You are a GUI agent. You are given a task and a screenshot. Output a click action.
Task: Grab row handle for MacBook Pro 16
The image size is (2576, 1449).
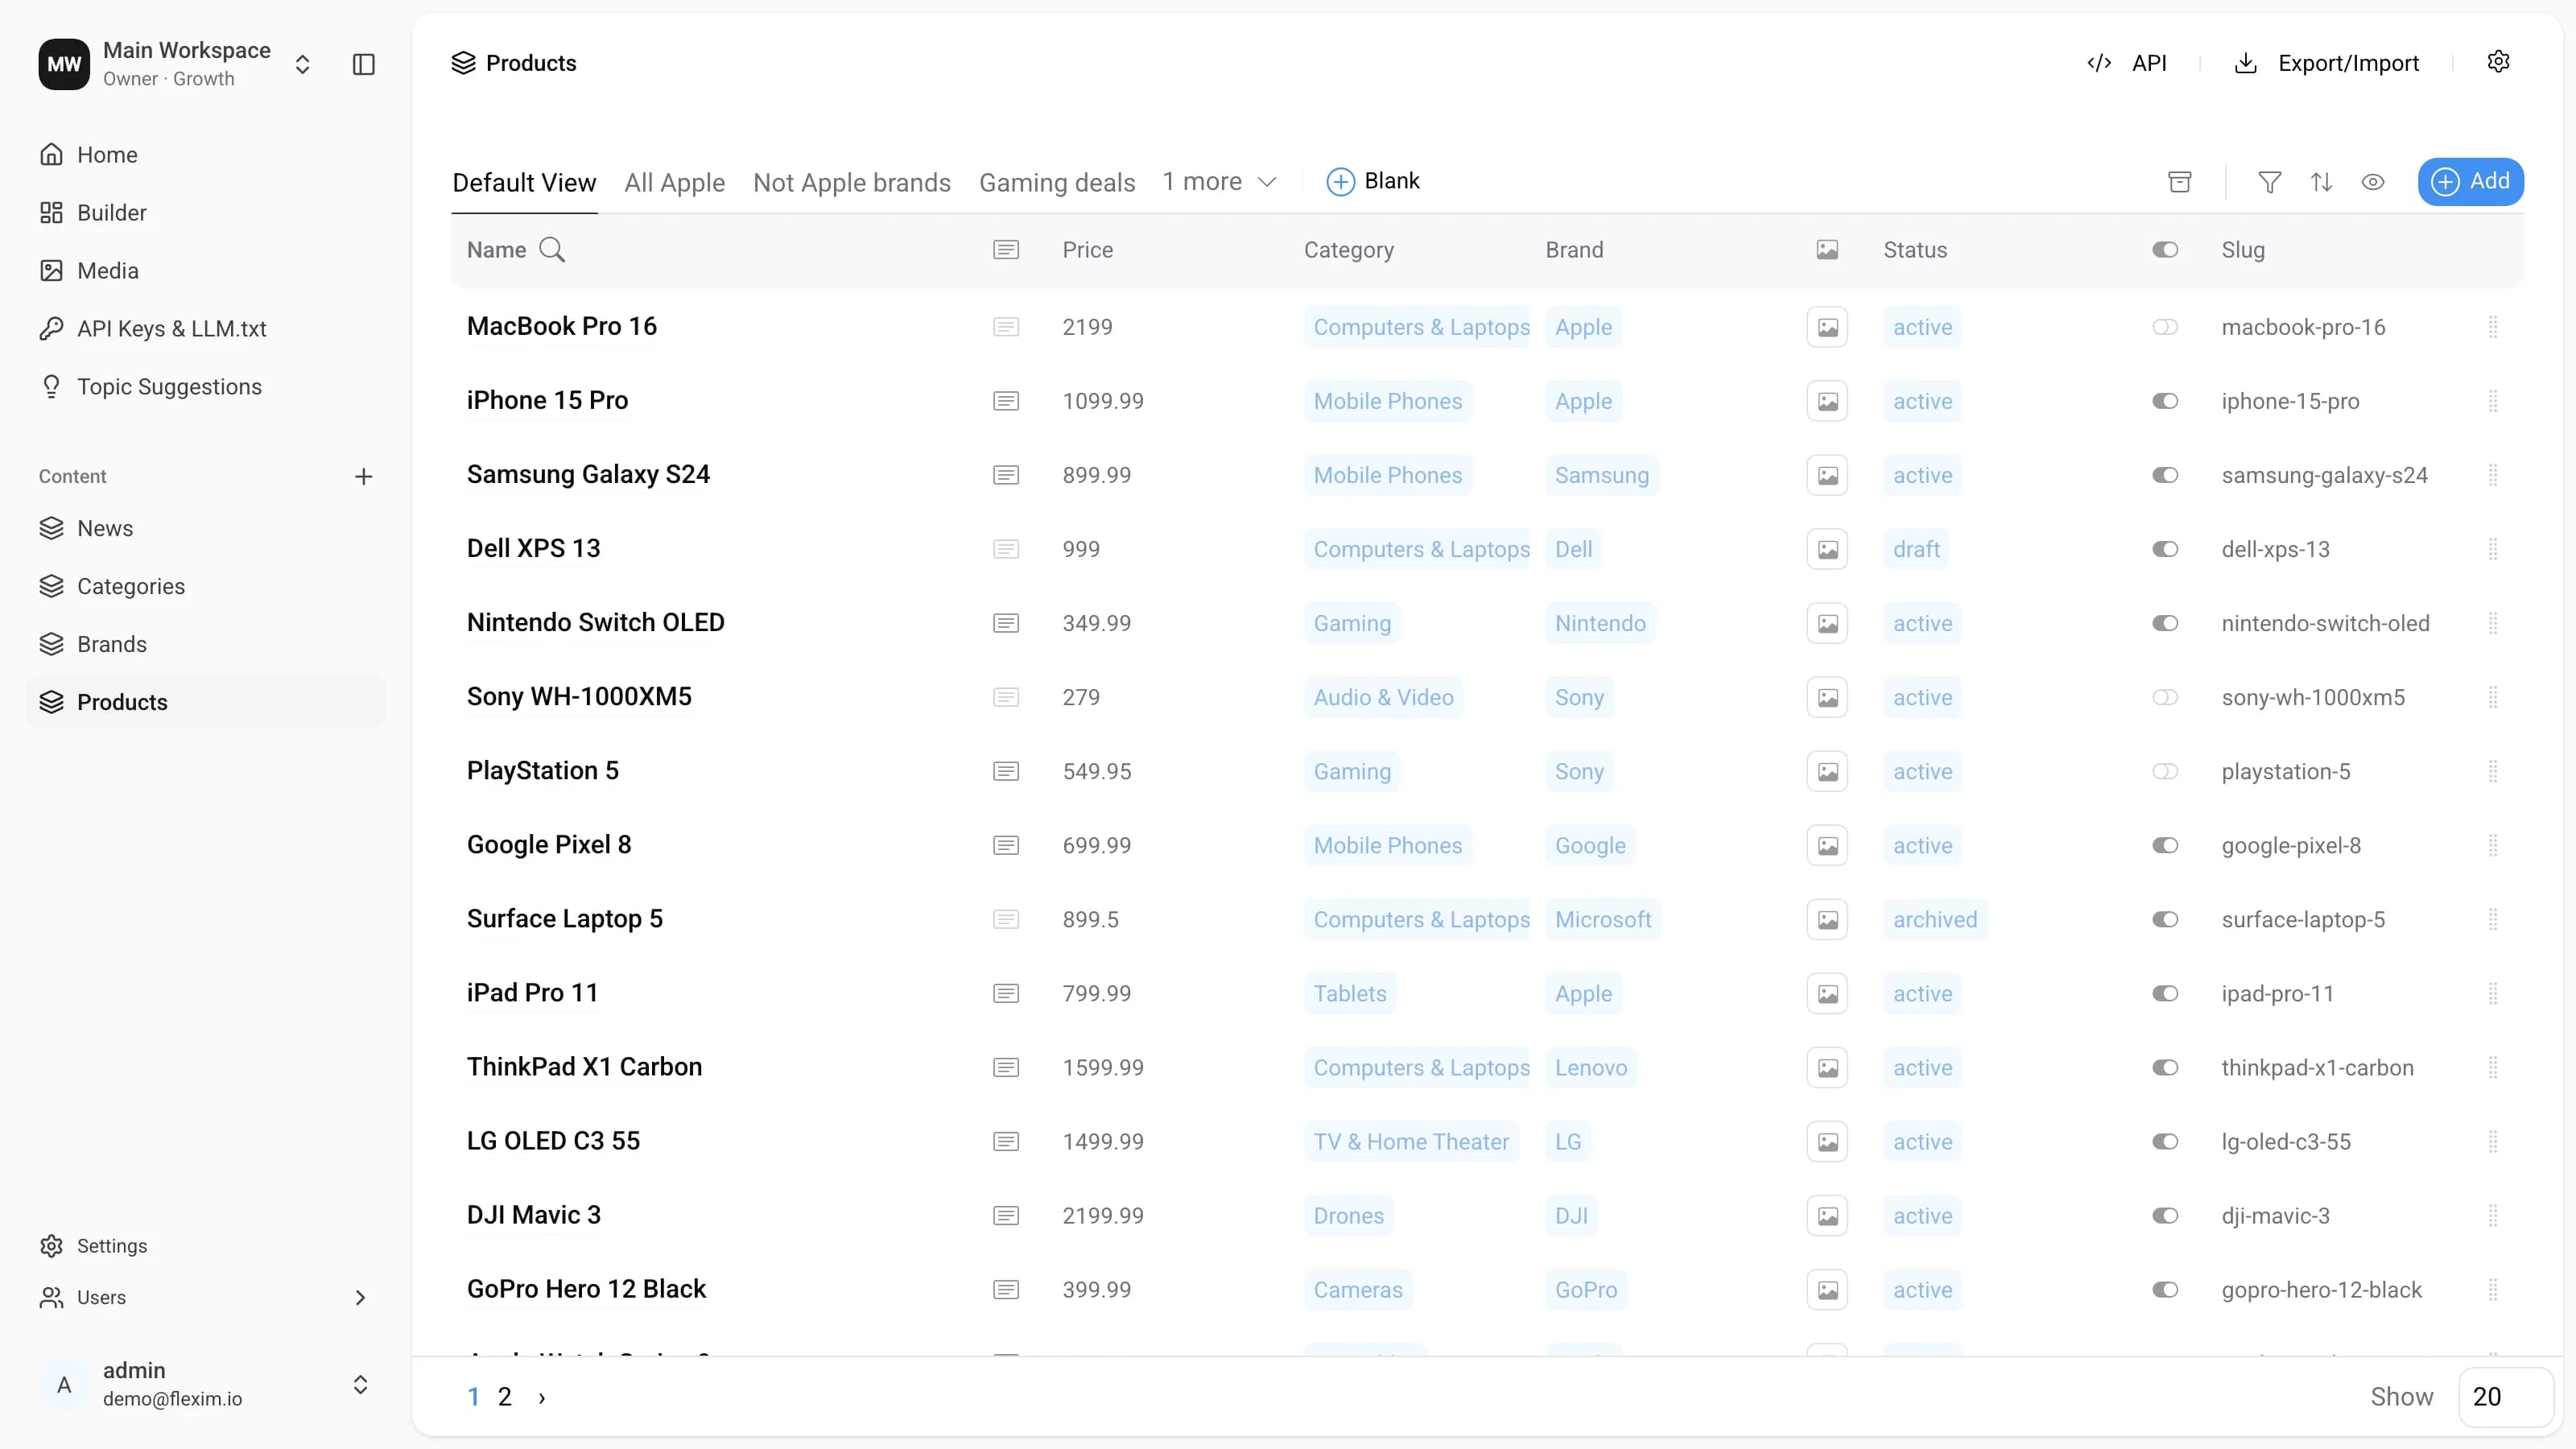tap(2493, 327)
